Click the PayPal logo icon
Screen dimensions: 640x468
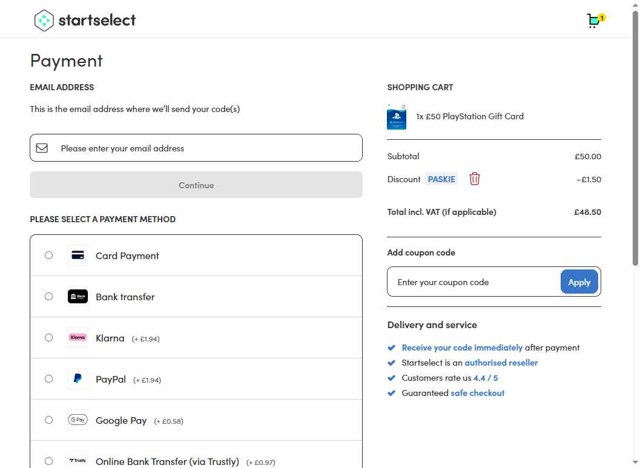click(x=78, y=379)
